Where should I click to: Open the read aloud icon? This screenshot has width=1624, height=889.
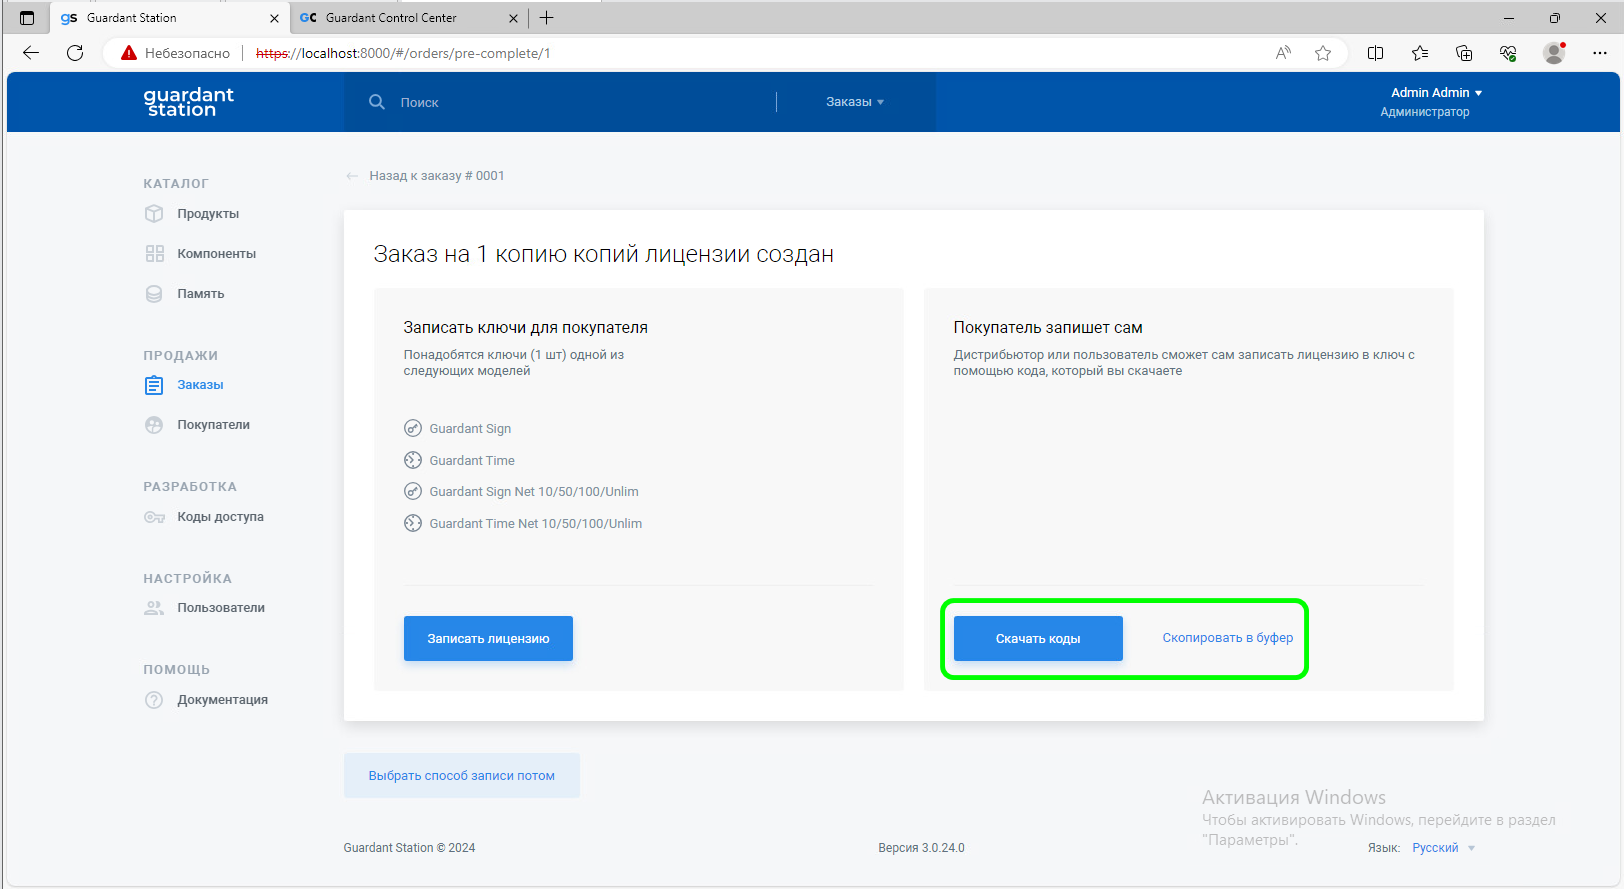point(1283,53)
